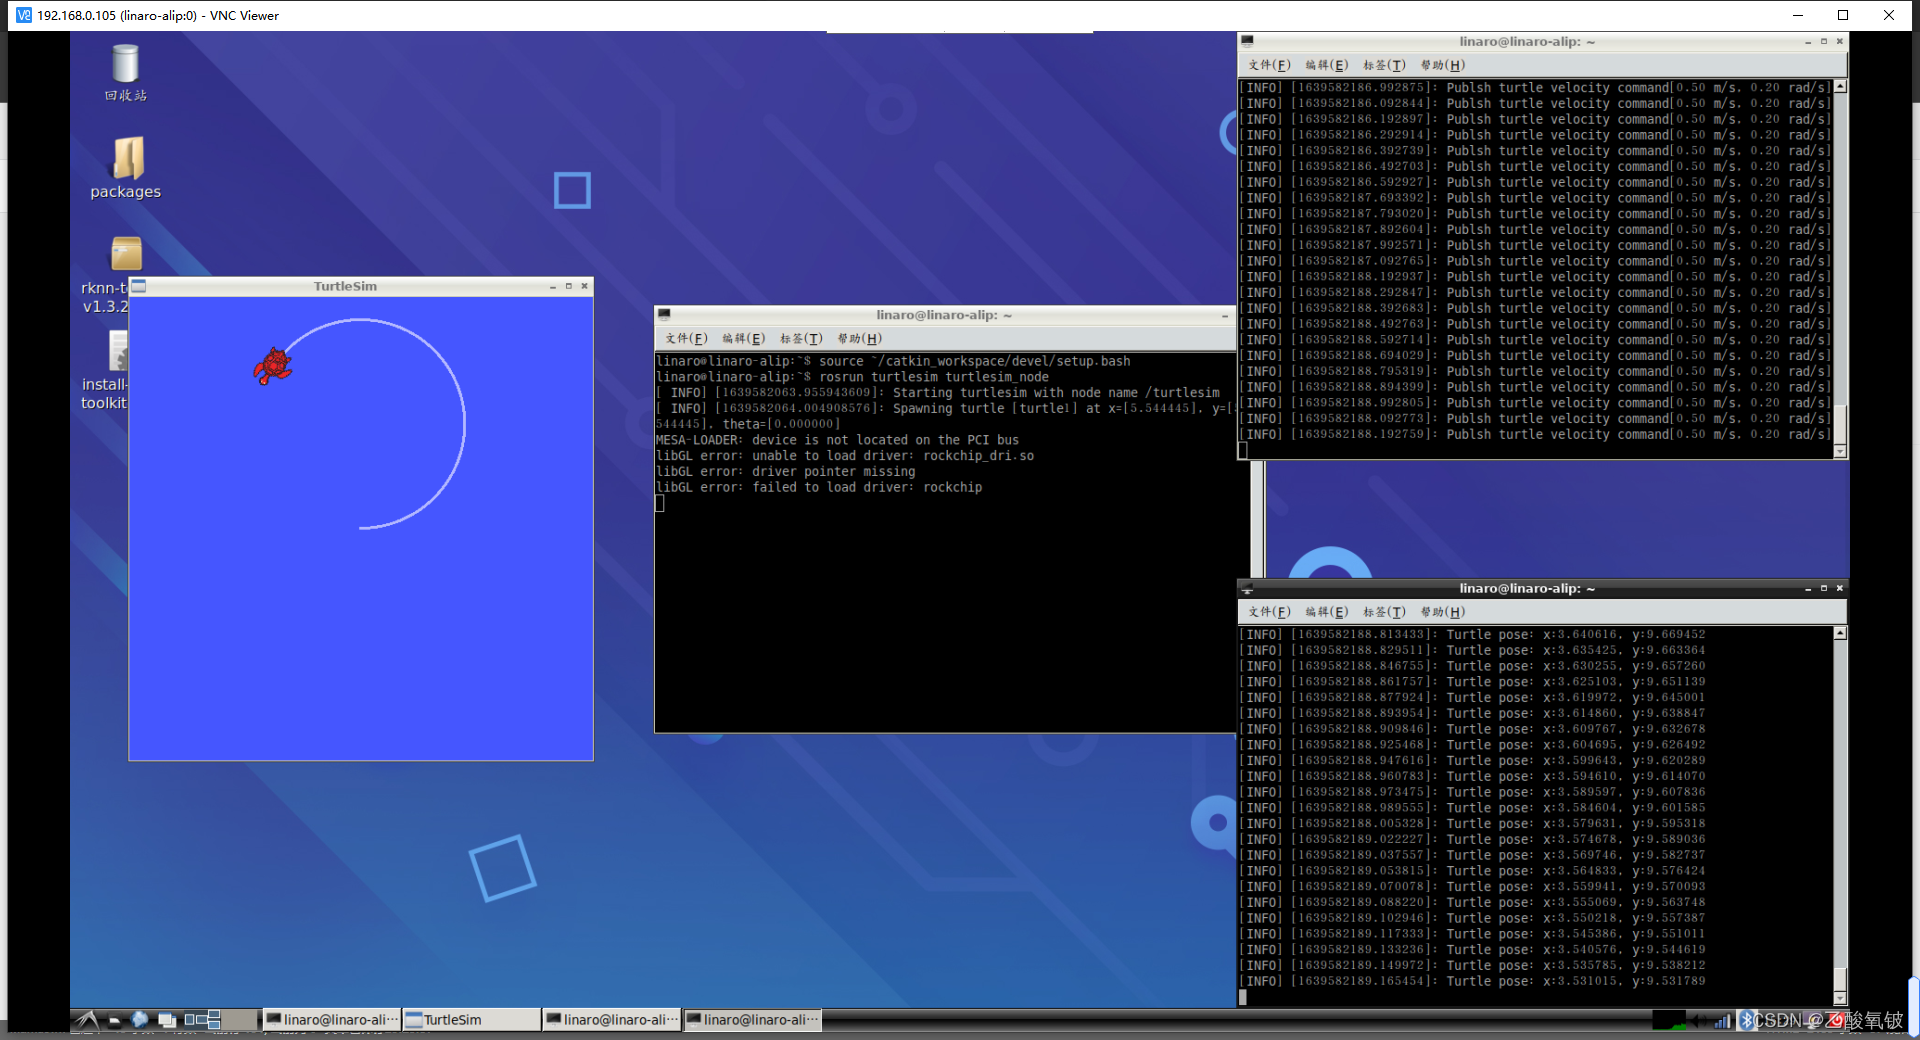Screen dimensions: 1920x1040
Task: Open the LXDE start menu bird icon
Action: coord(88,1019)
